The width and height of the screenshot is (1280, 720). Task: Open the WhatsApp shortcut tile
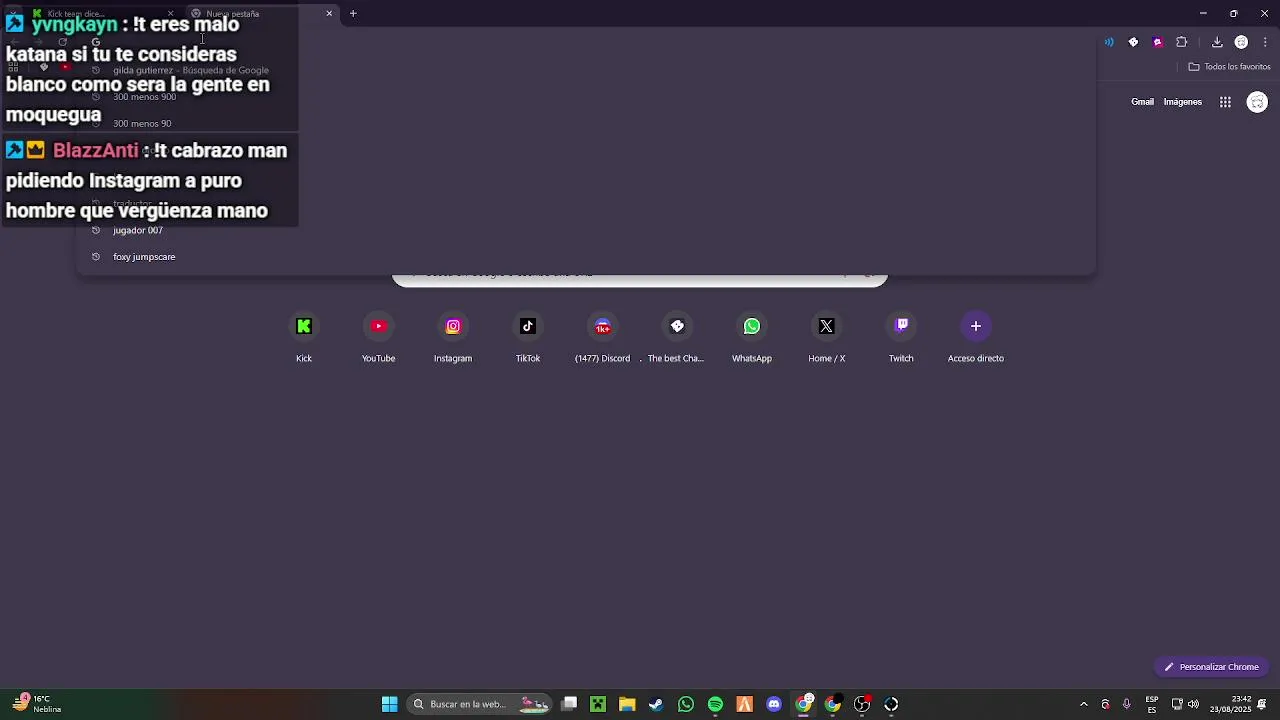(x=752, y=338)
